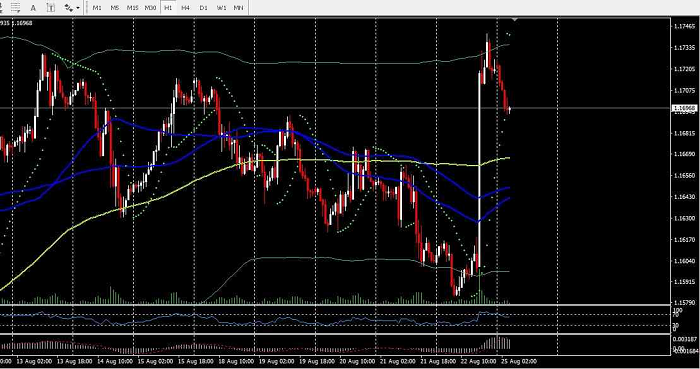Open the arrows objects tool

click(68, 8)
